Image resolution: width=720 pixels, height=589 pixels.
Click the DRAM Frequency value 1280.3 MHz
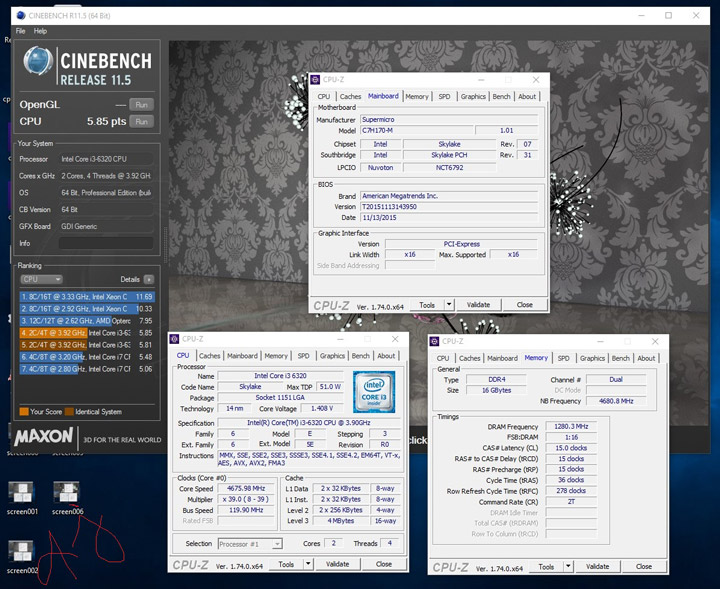(571, 426)
